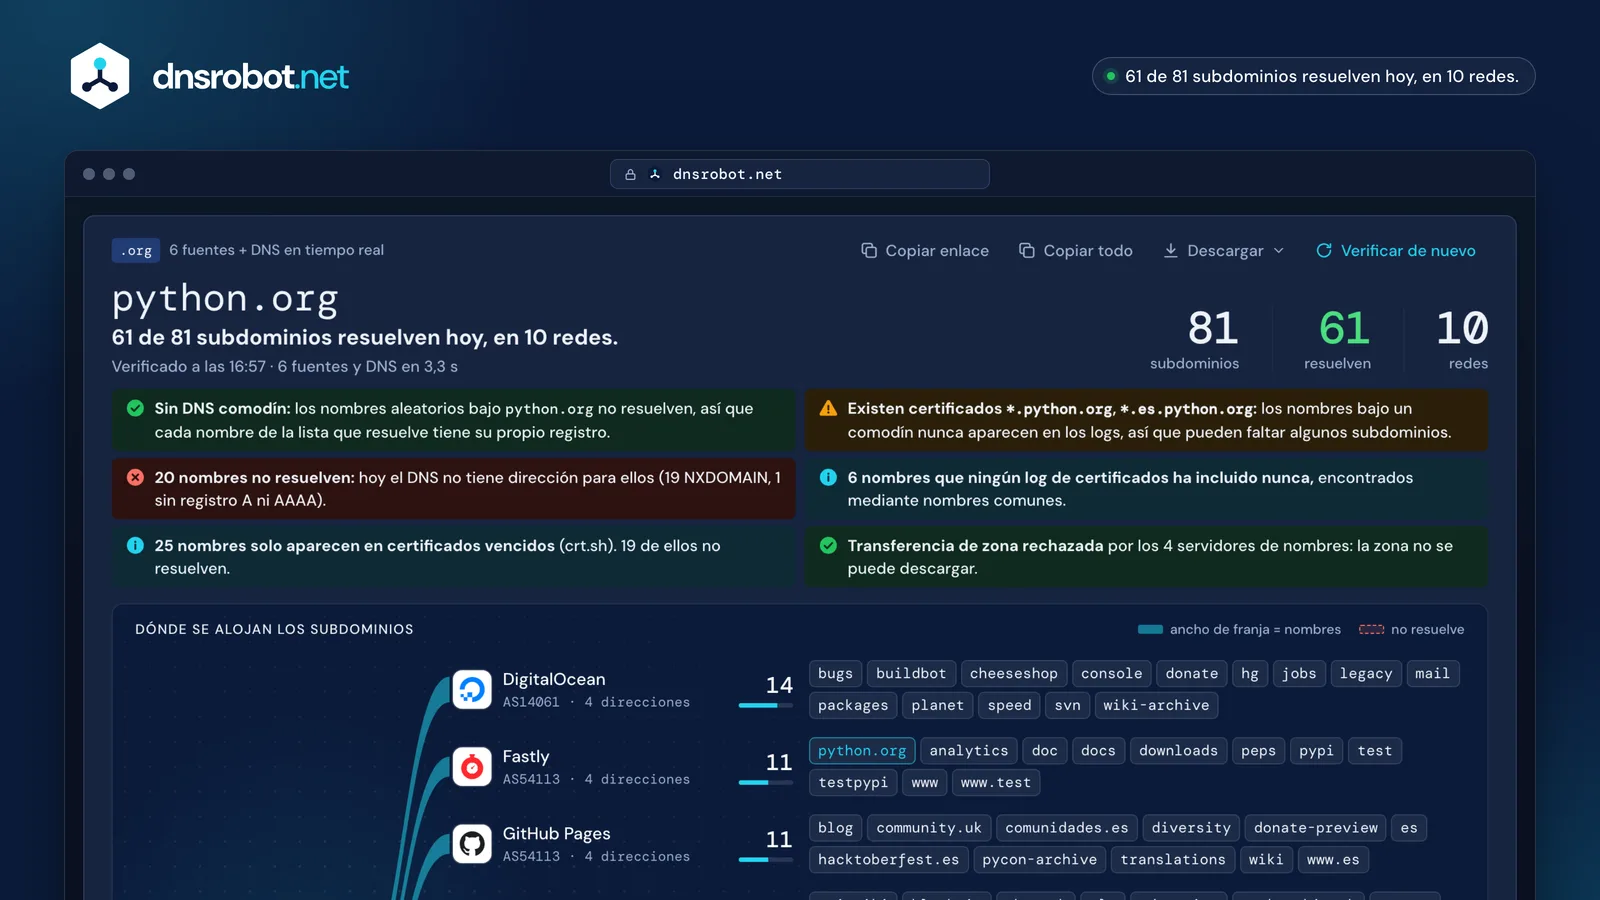Click the 81 subdominios statistic

pyautogui.click(x=1196, y=339)
